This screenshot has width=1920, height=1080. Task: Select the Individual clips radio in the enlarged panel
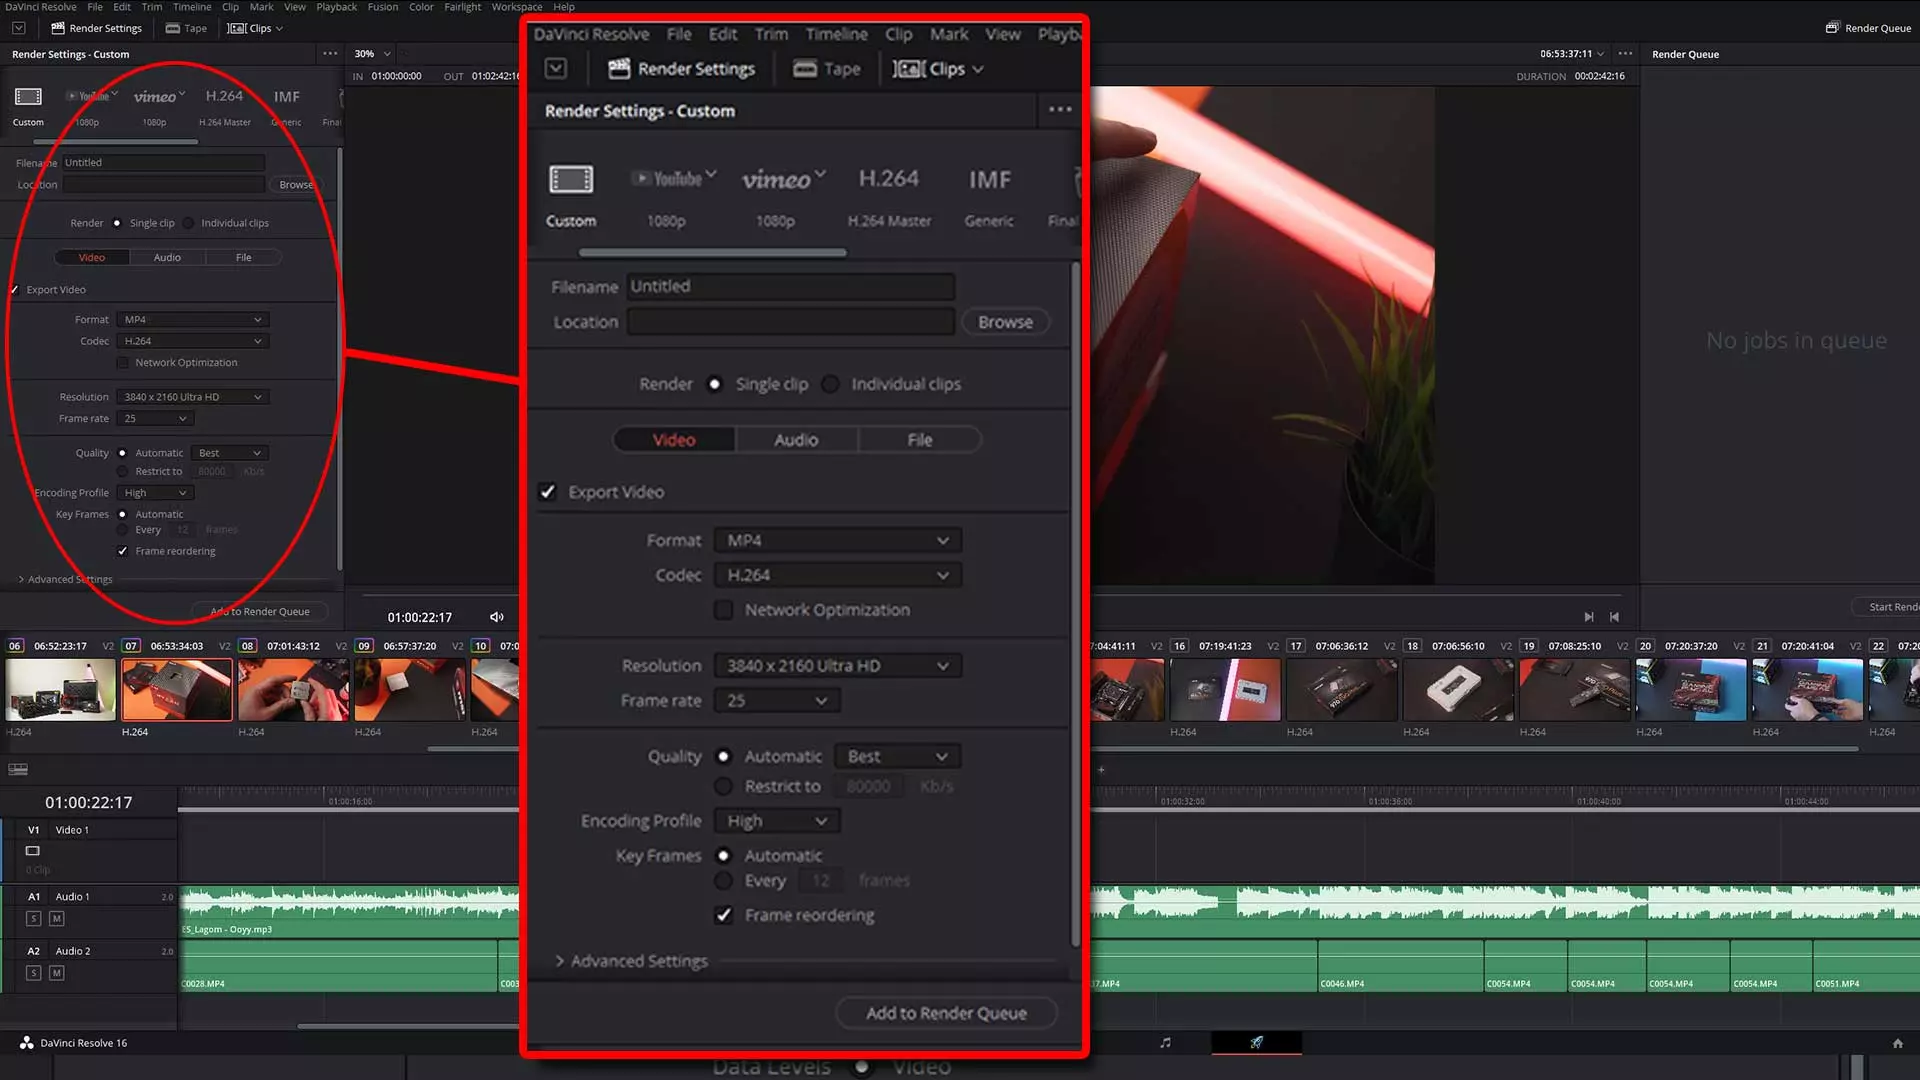(x=830, y=384)
